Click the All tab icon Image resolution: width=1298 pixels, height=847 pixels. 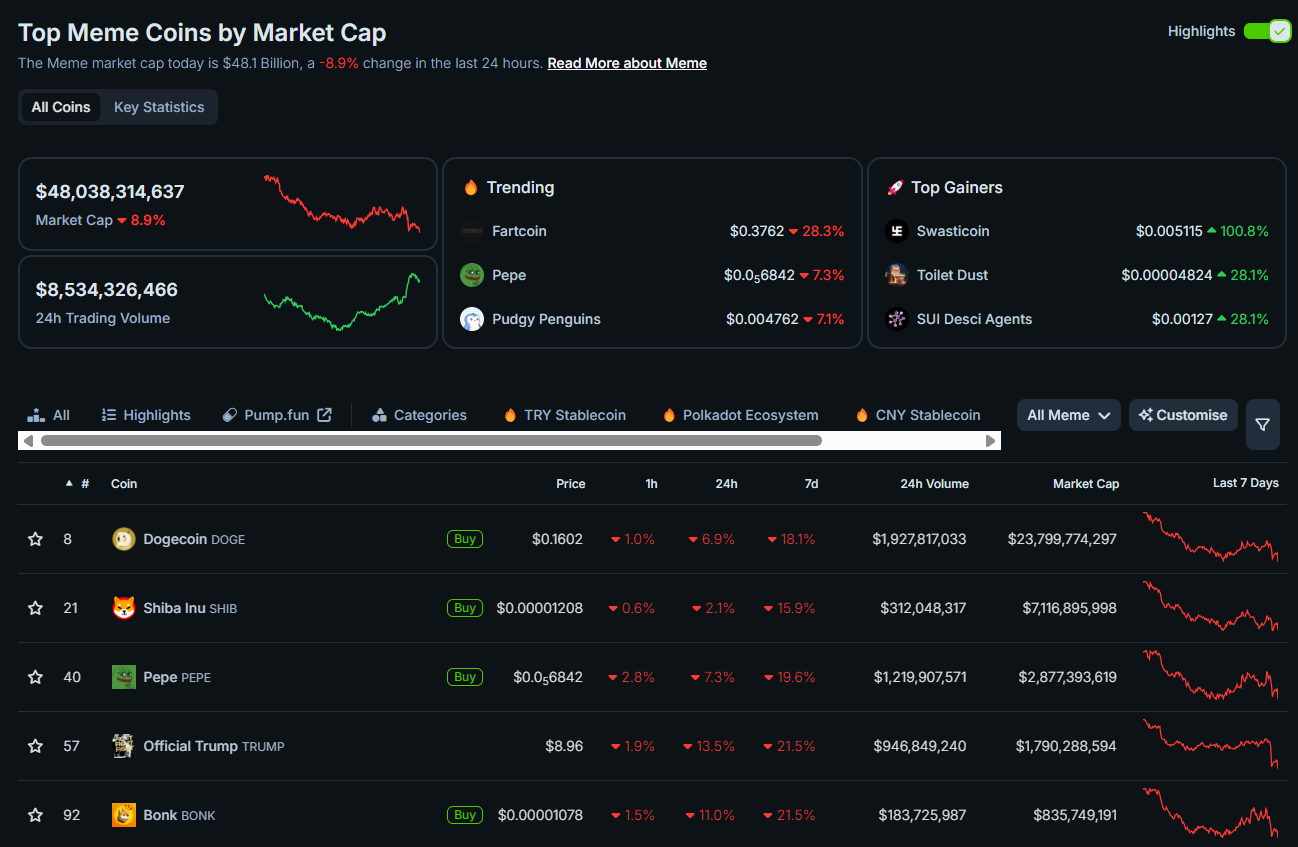[x=37, y=415]
